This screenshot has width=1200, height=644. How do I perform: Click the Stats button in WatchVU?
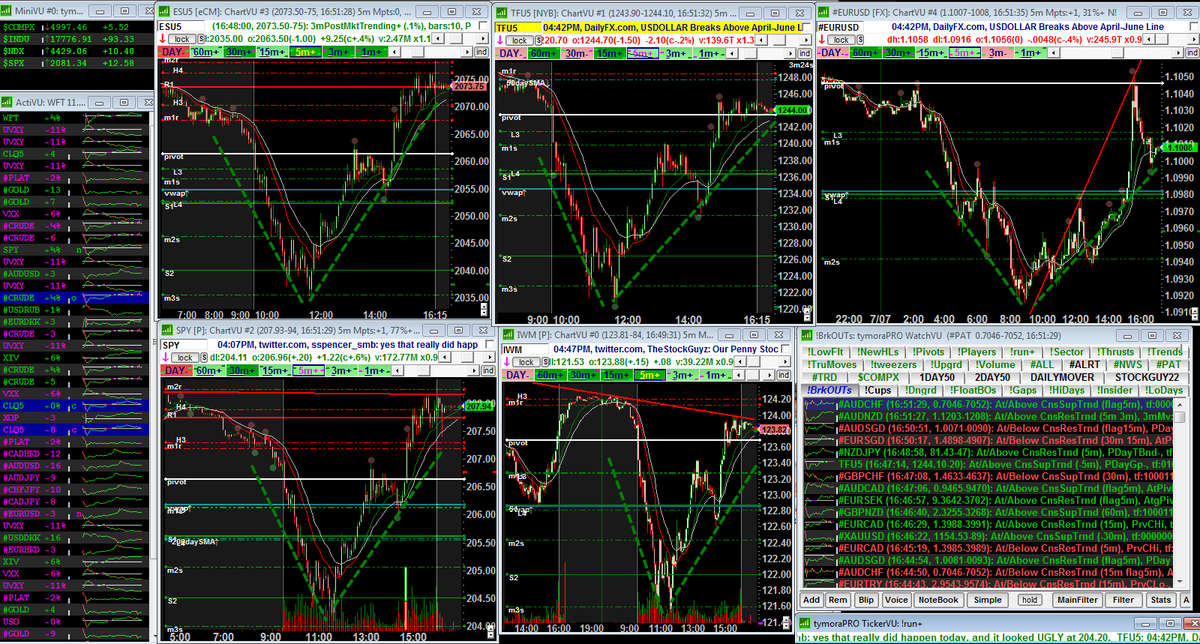click(1161, 600)
